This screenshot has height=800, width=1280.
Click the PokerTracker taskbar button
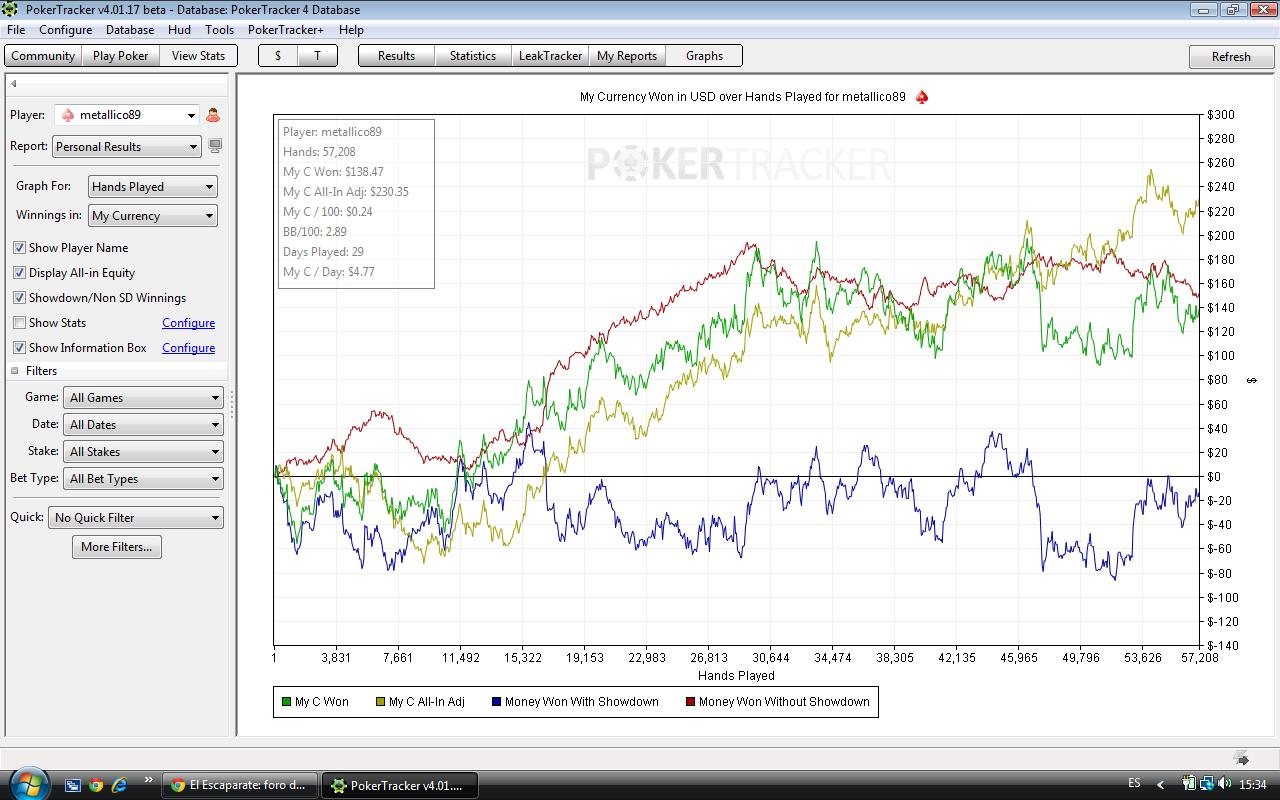coord(400,785)
